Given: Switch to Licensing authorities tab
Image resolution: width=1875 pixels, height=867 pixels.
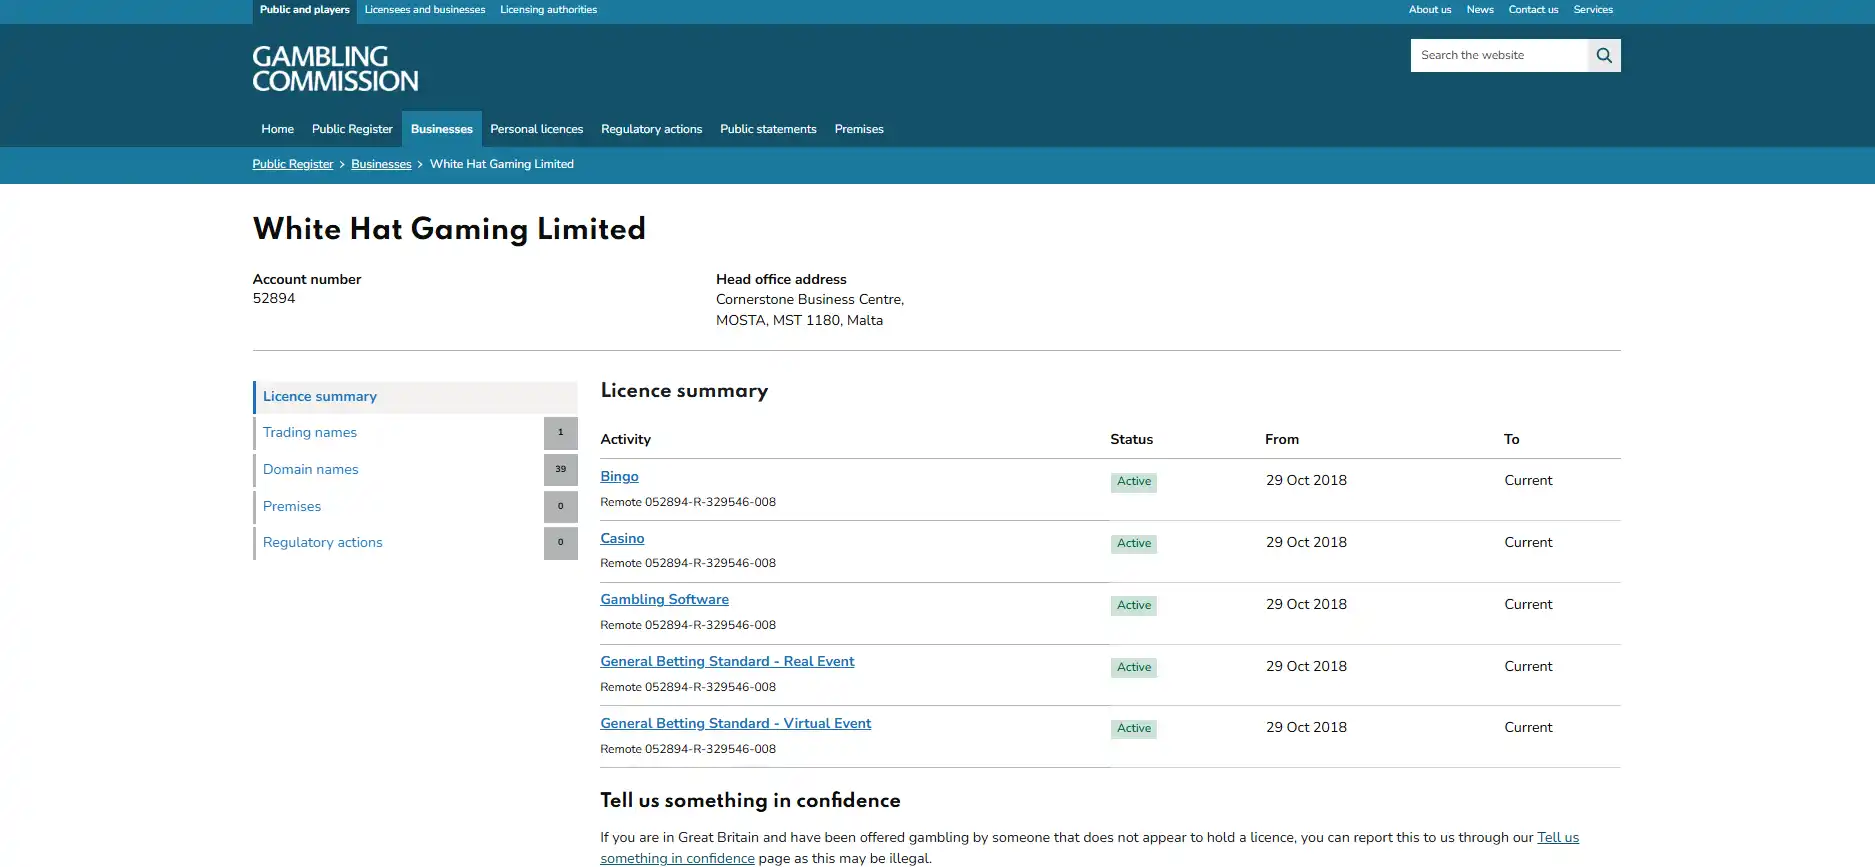Looking at the screenshot, I should [548, 10].
